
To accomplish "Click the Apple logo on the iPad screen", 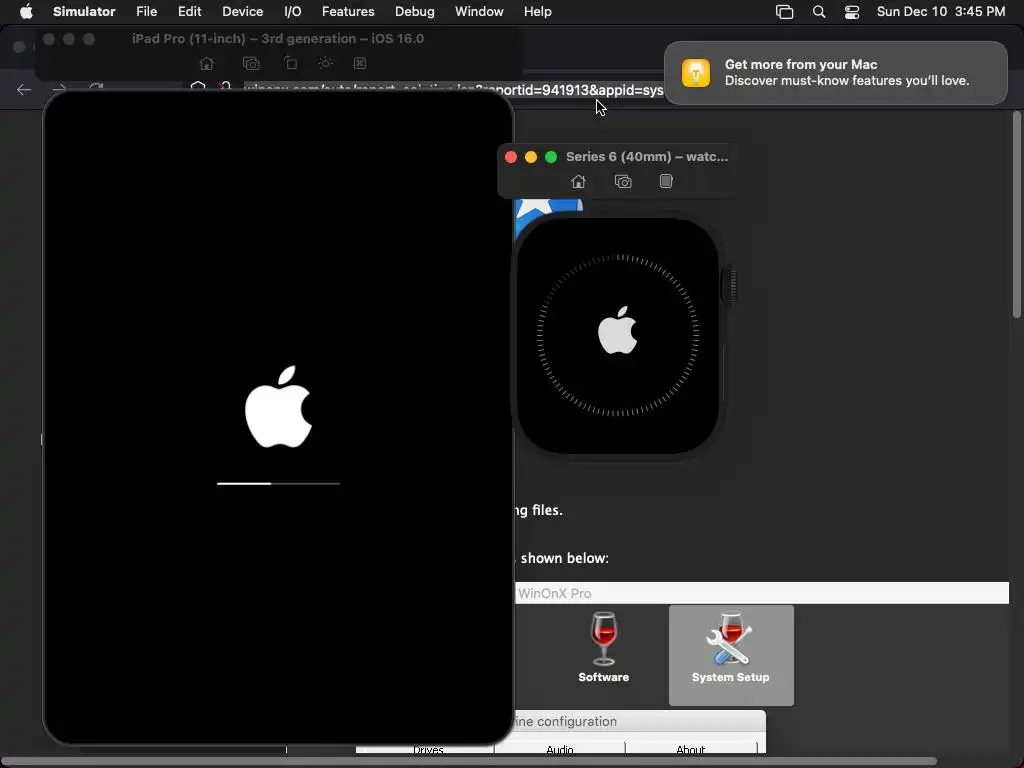I will [279, 407].
